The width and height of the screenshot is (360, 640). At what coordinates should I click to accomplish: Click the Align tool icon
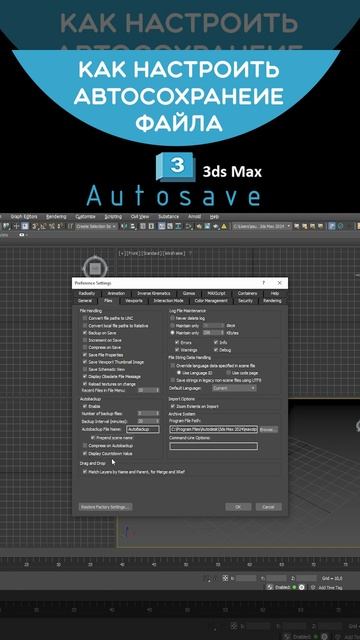click(x=133, y=226)
